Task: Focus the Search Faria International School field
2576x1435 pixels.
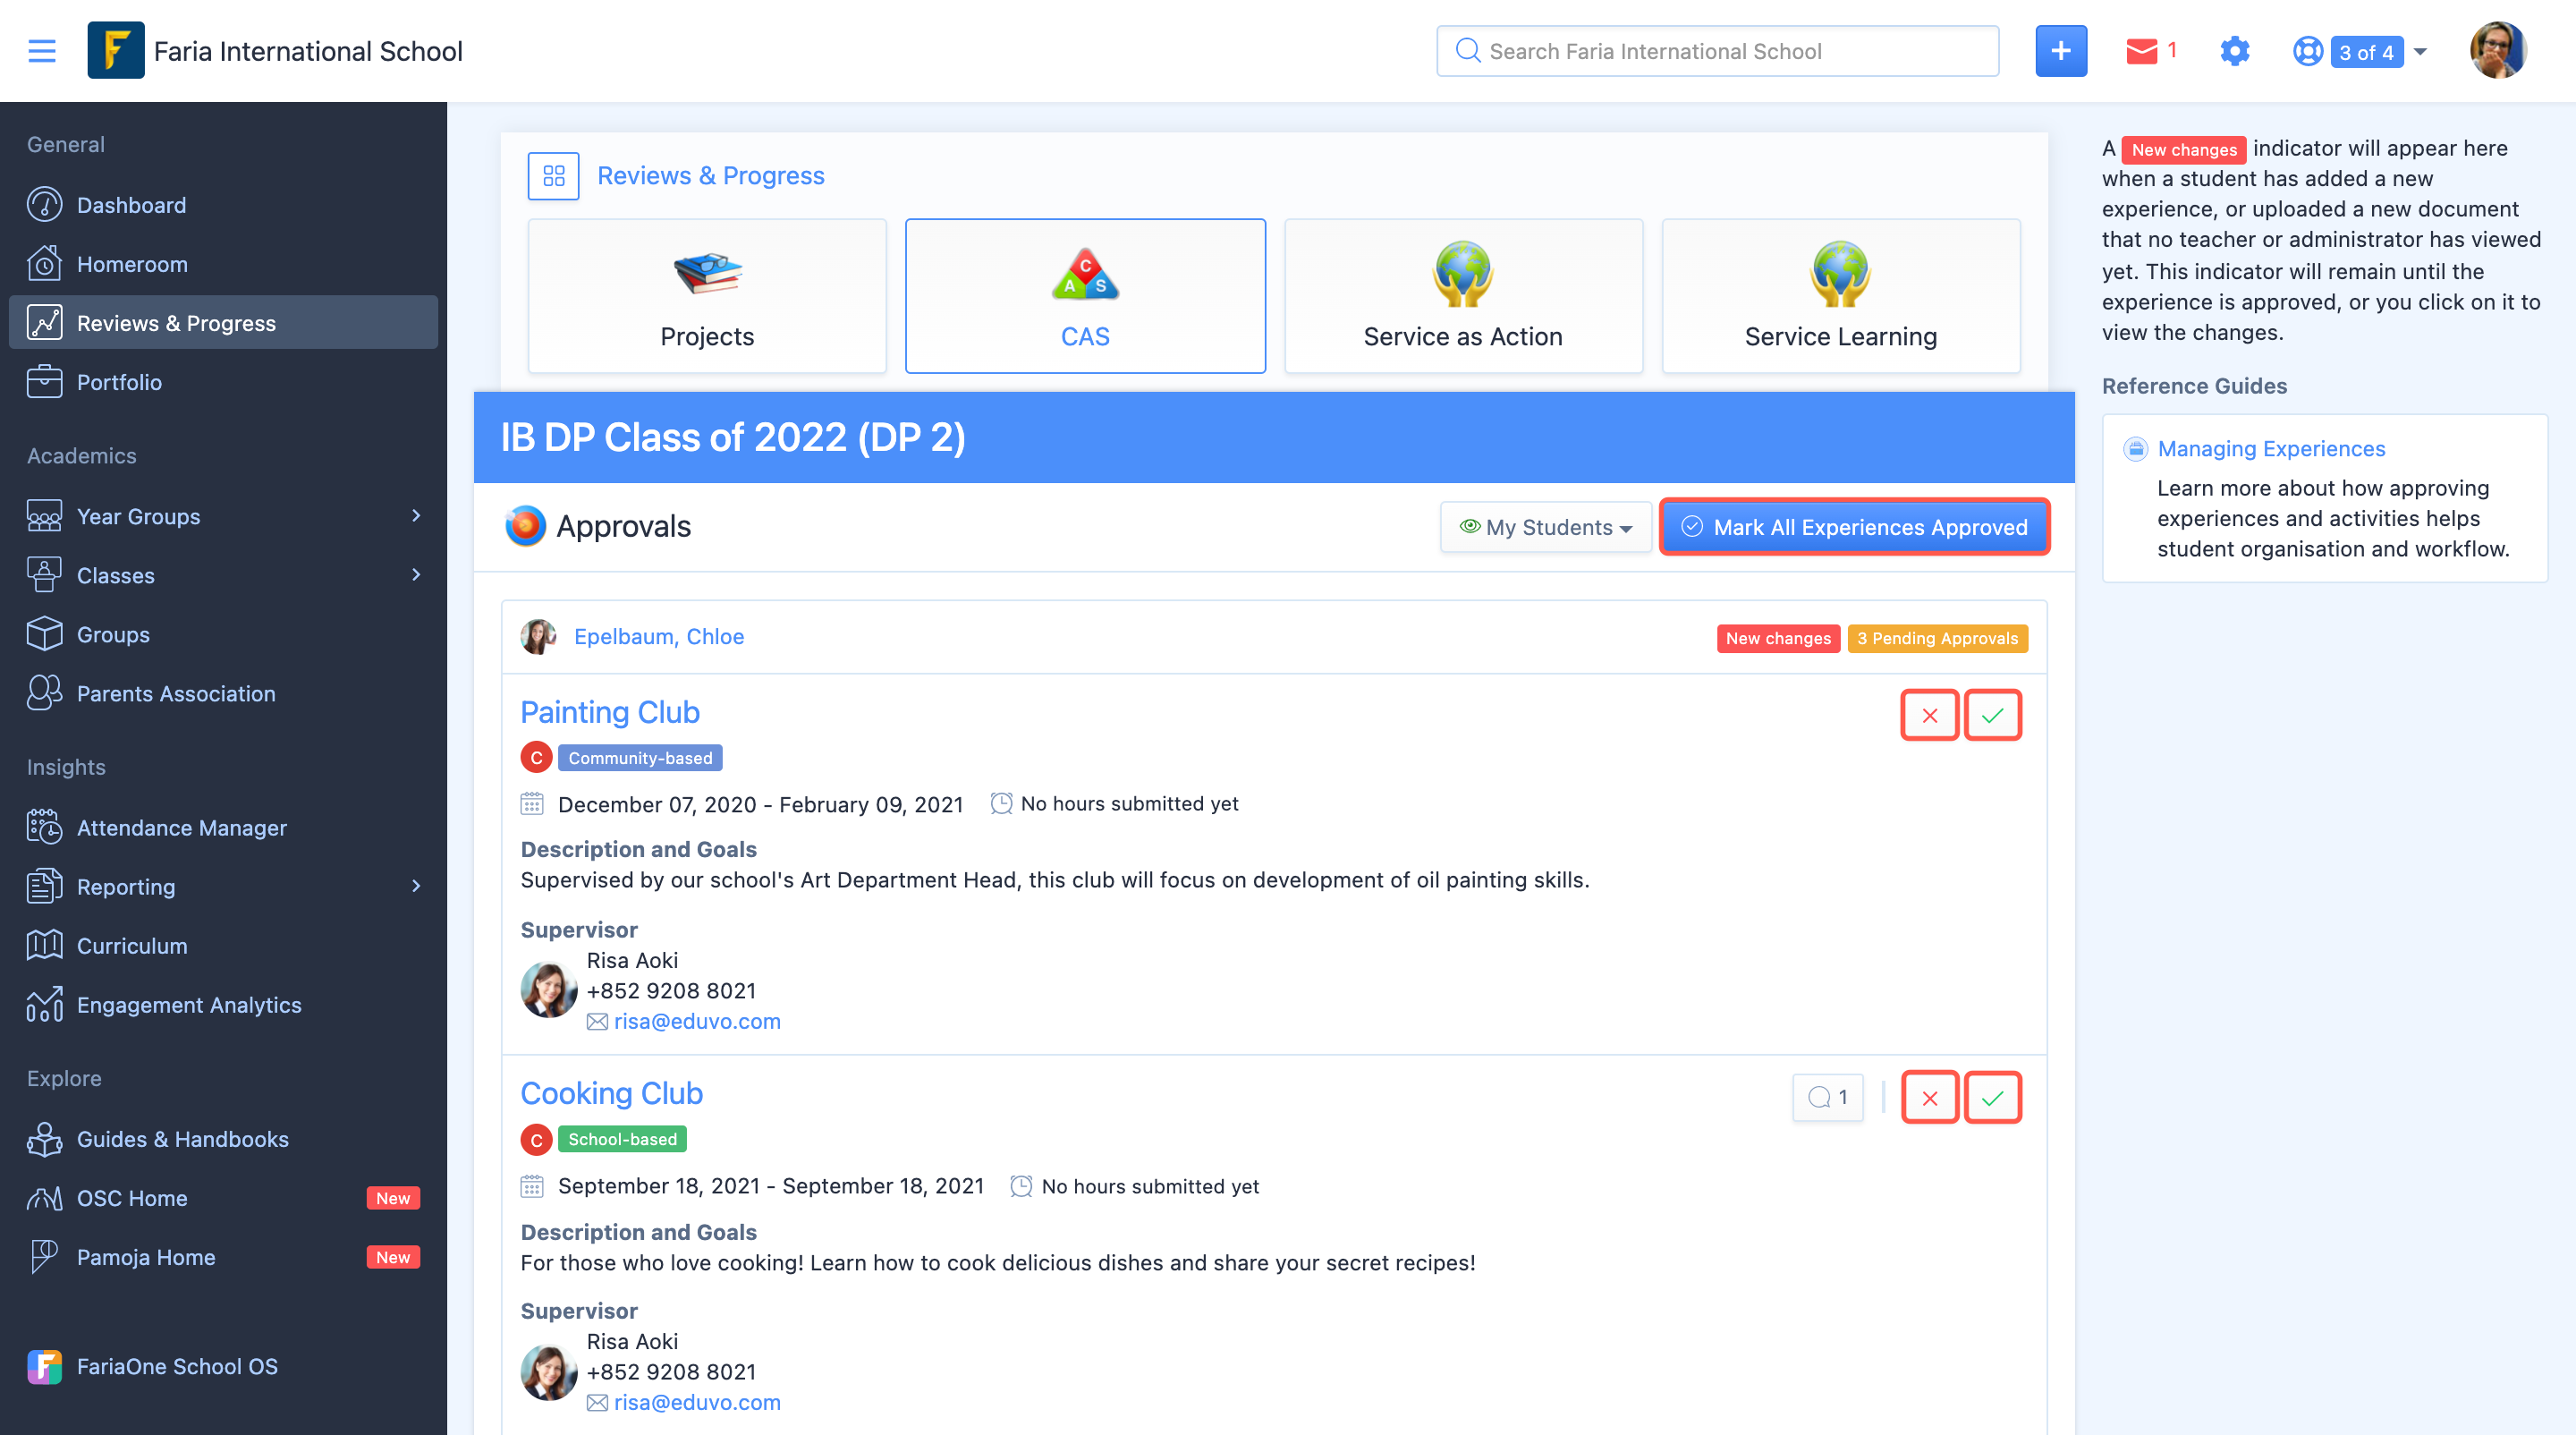Action: tap(1717, 51)
